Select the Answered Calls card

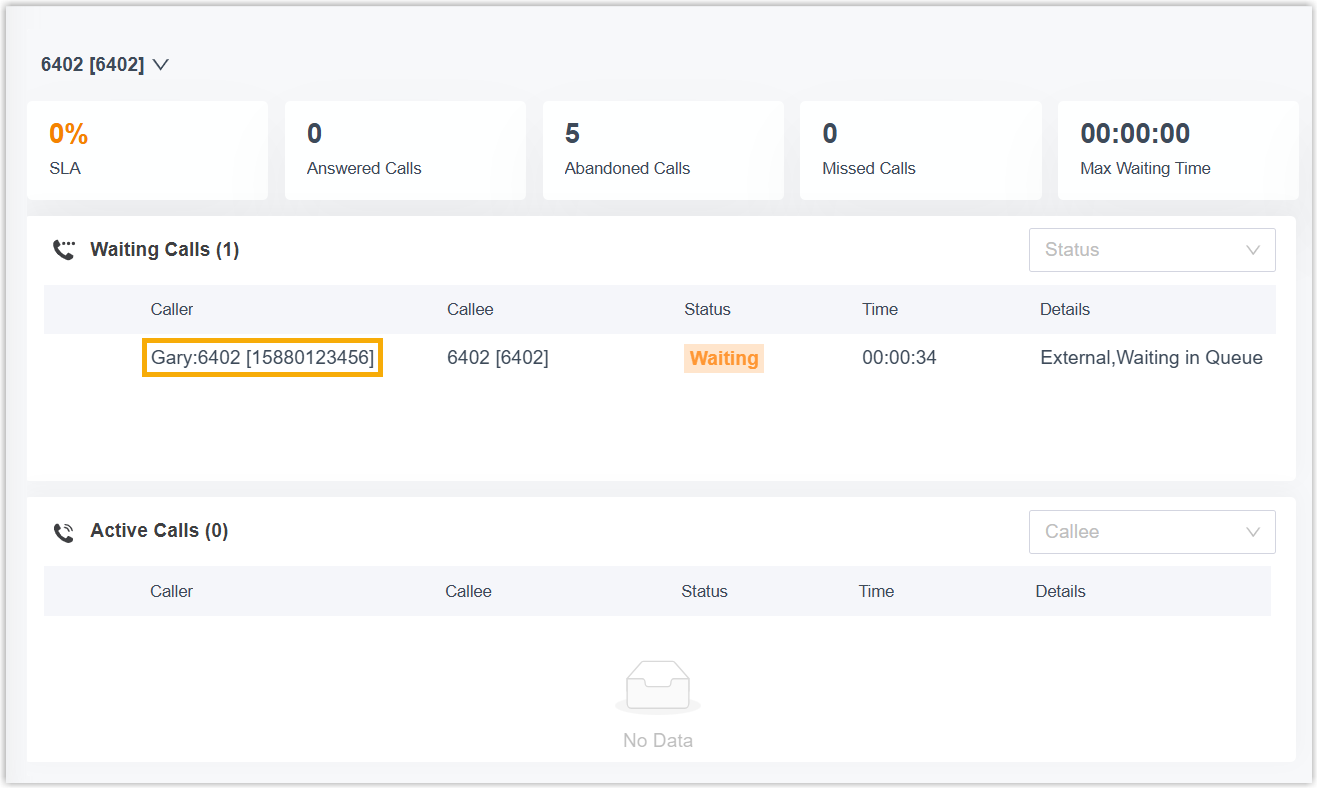[x=405, y=150]
